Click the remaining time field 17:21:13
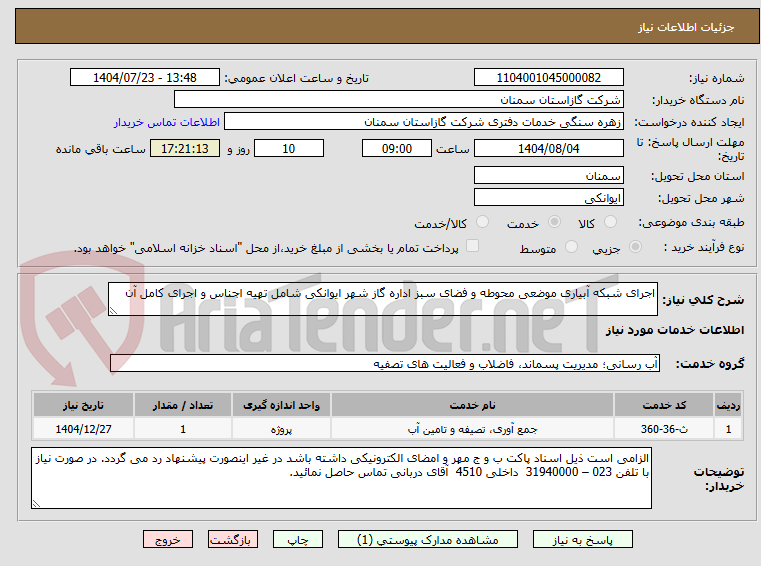The height and width of the screenshot is (566, 761). pos(185,148)
